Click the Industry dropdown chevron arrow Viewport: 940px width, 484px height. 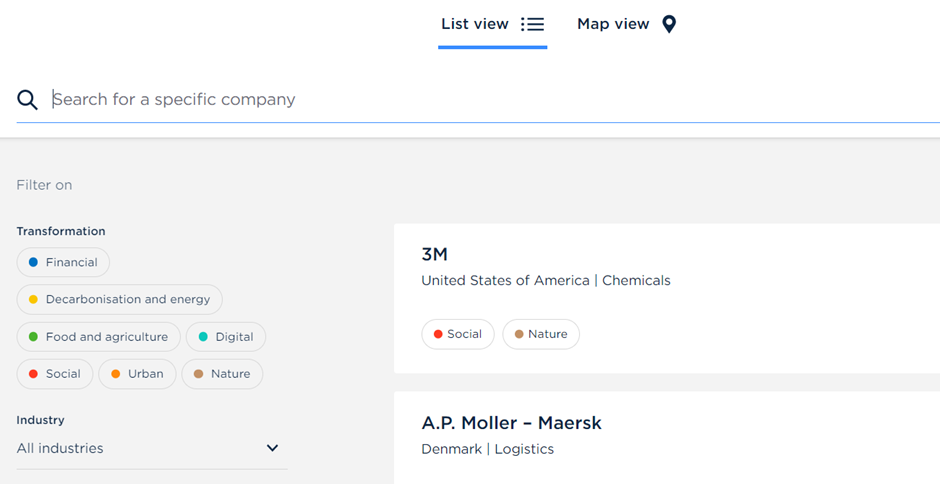[x=272, y=448]
